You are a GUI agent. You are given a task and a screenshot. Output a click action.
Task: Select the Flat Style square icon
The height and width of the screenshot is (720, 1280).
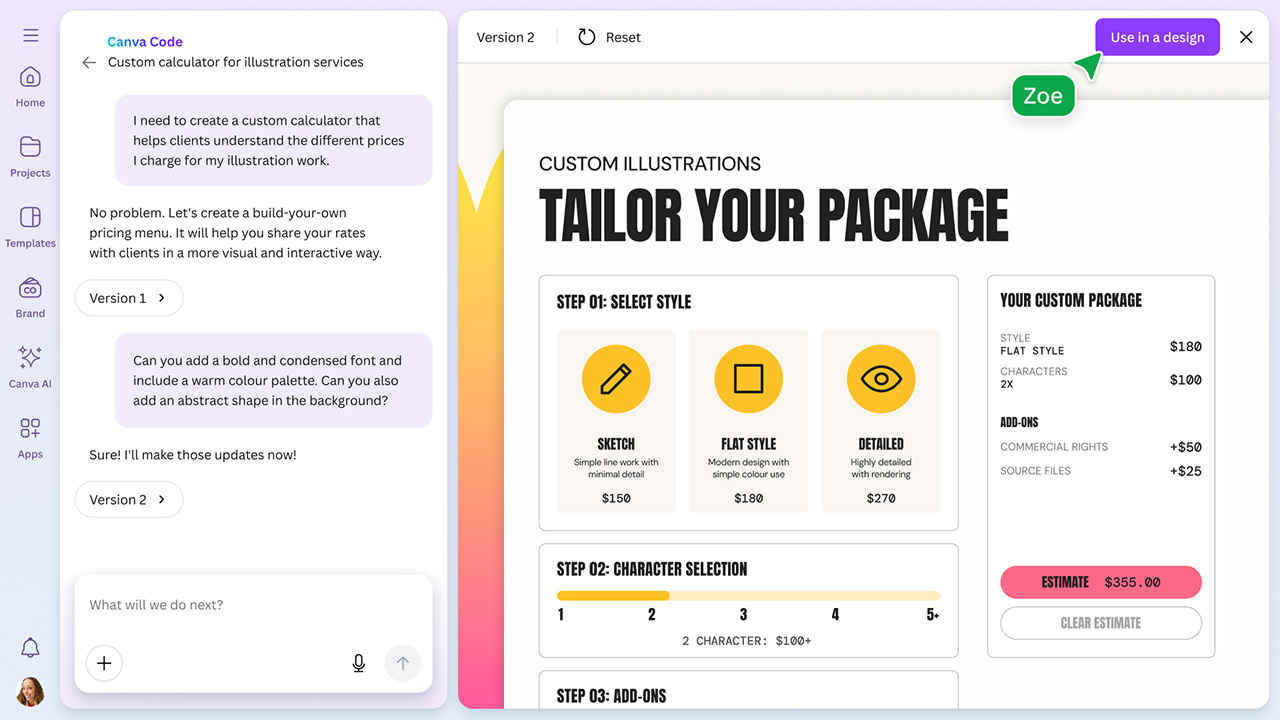748,379
